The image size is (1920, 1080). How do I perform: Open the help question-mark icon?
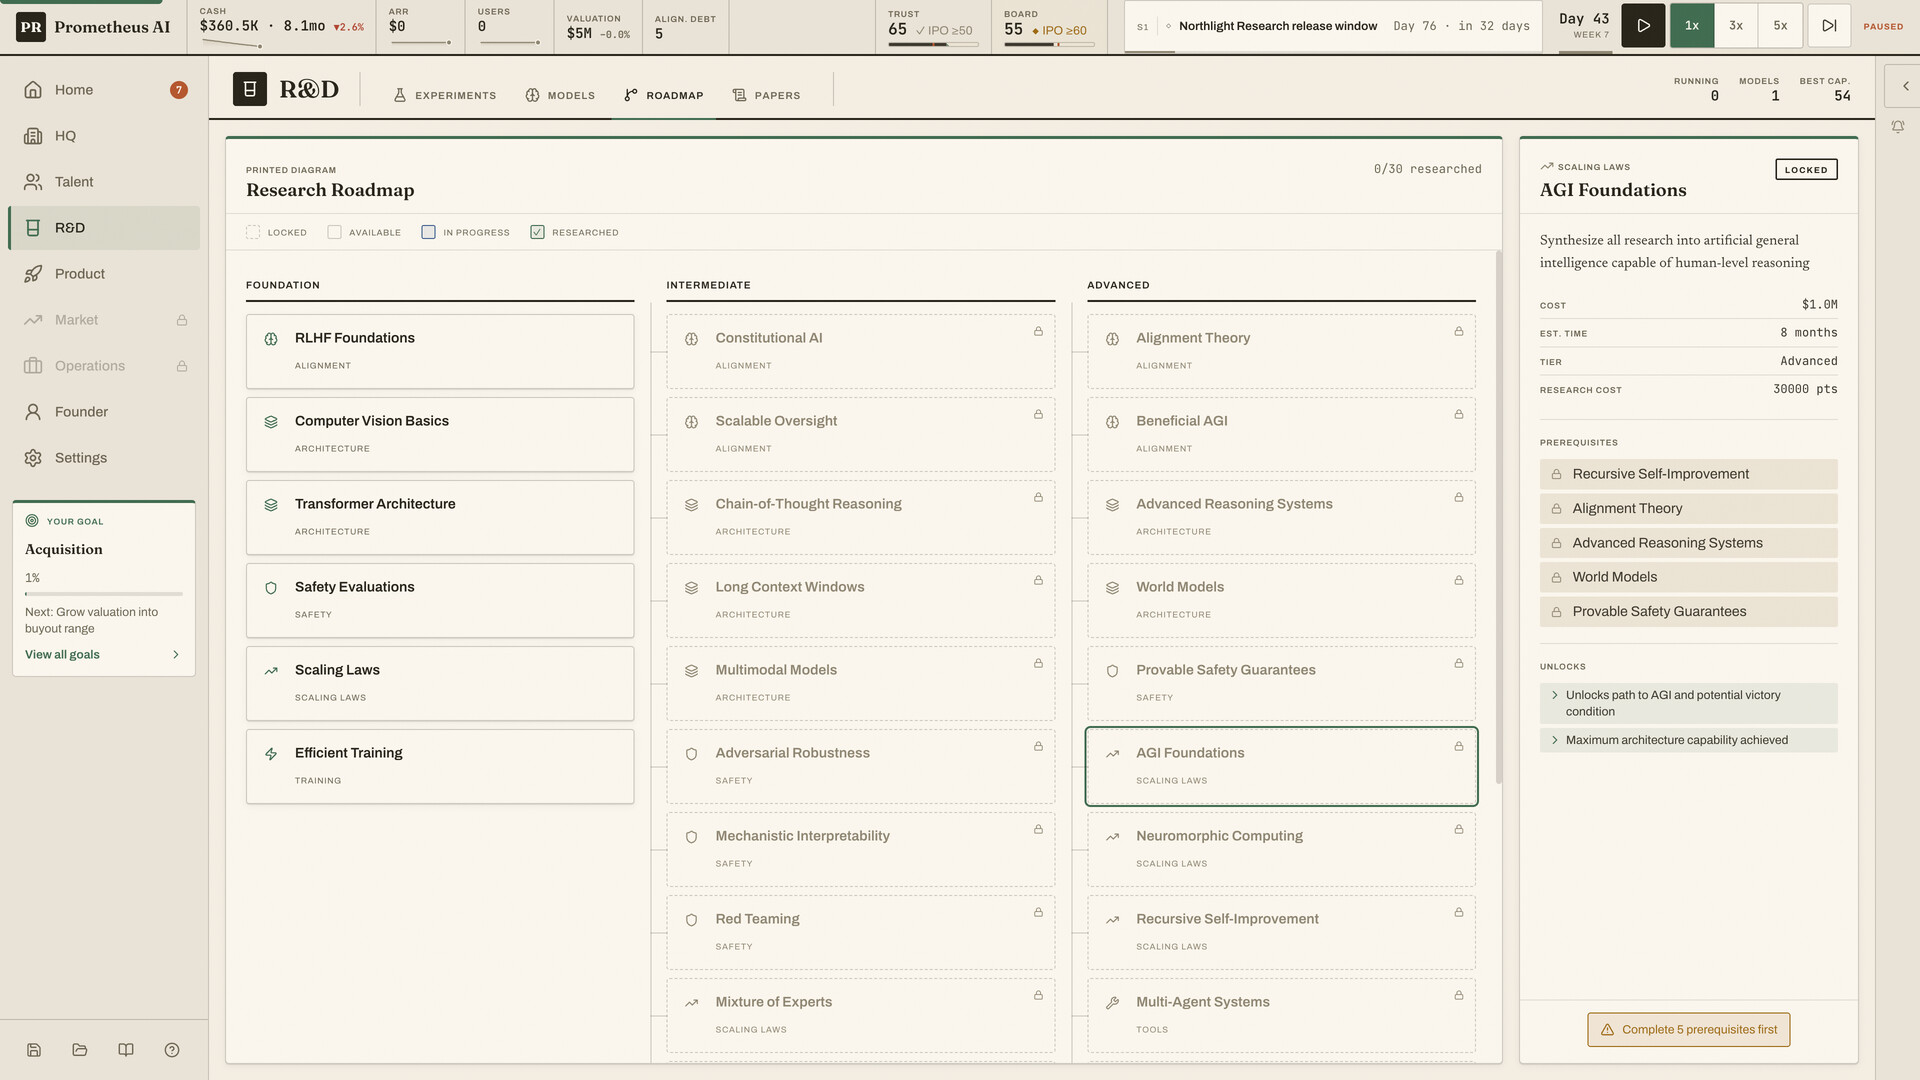(172, 1050)
